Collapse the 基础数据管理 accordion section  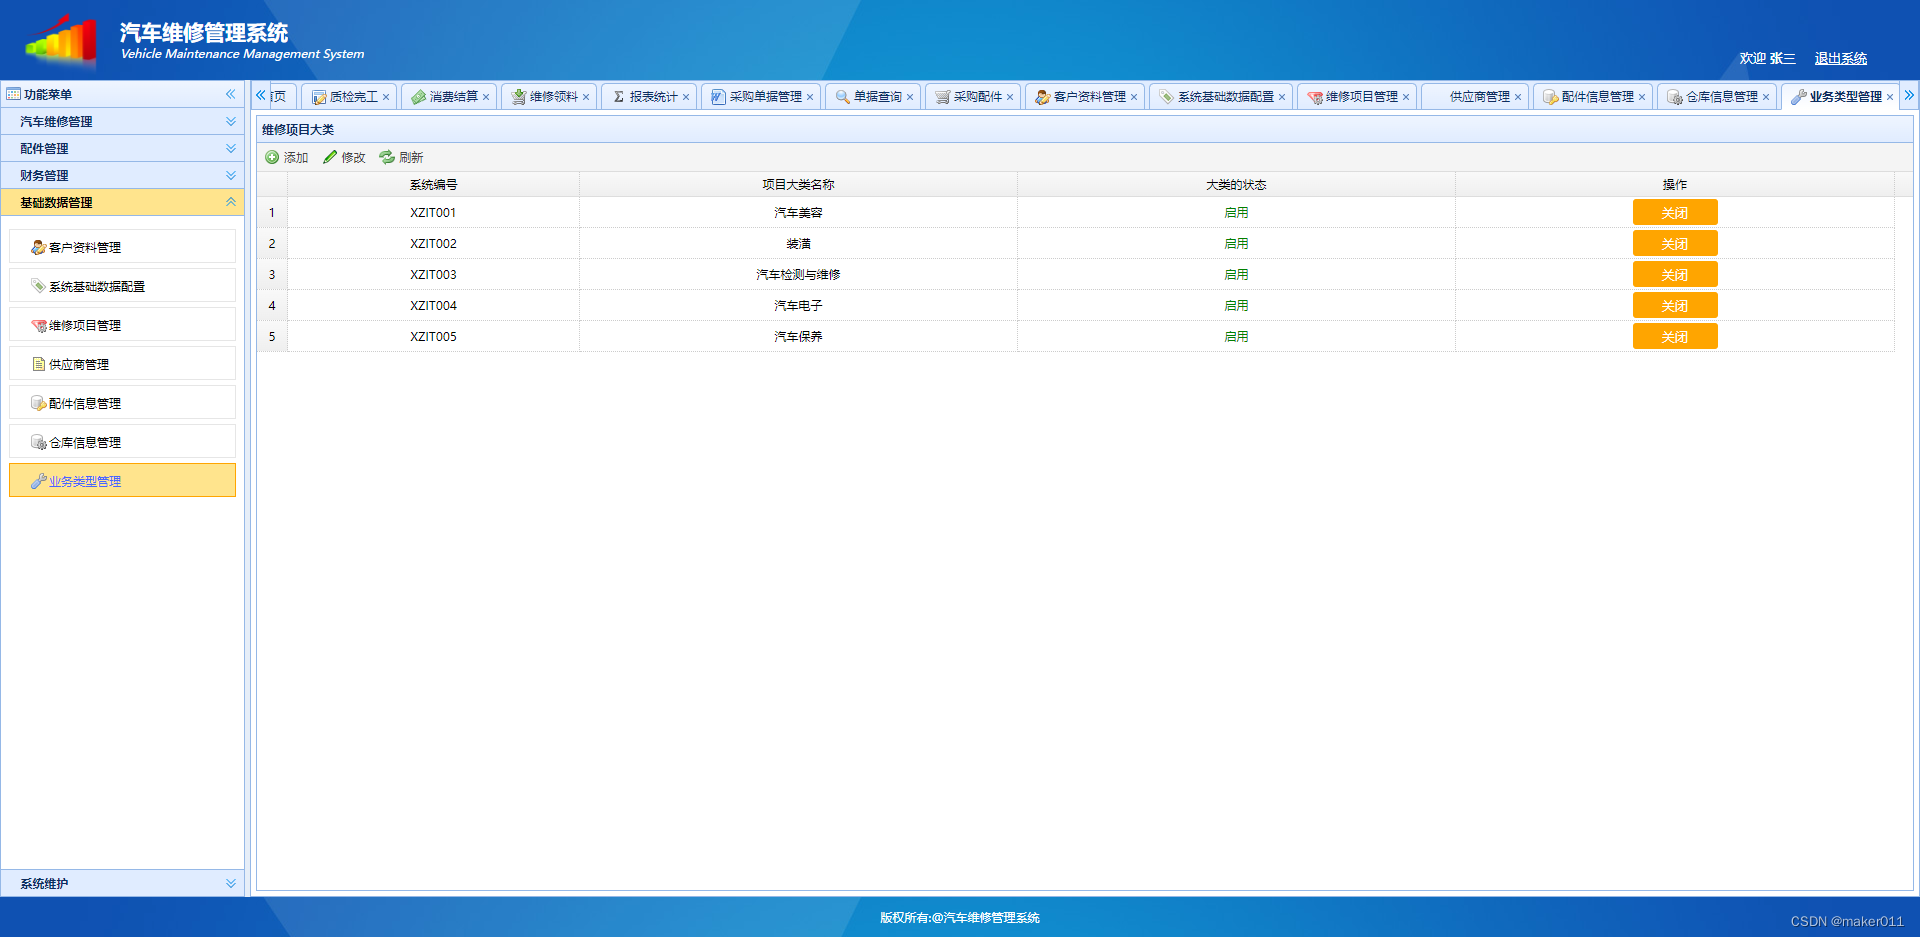pos(231,202)
